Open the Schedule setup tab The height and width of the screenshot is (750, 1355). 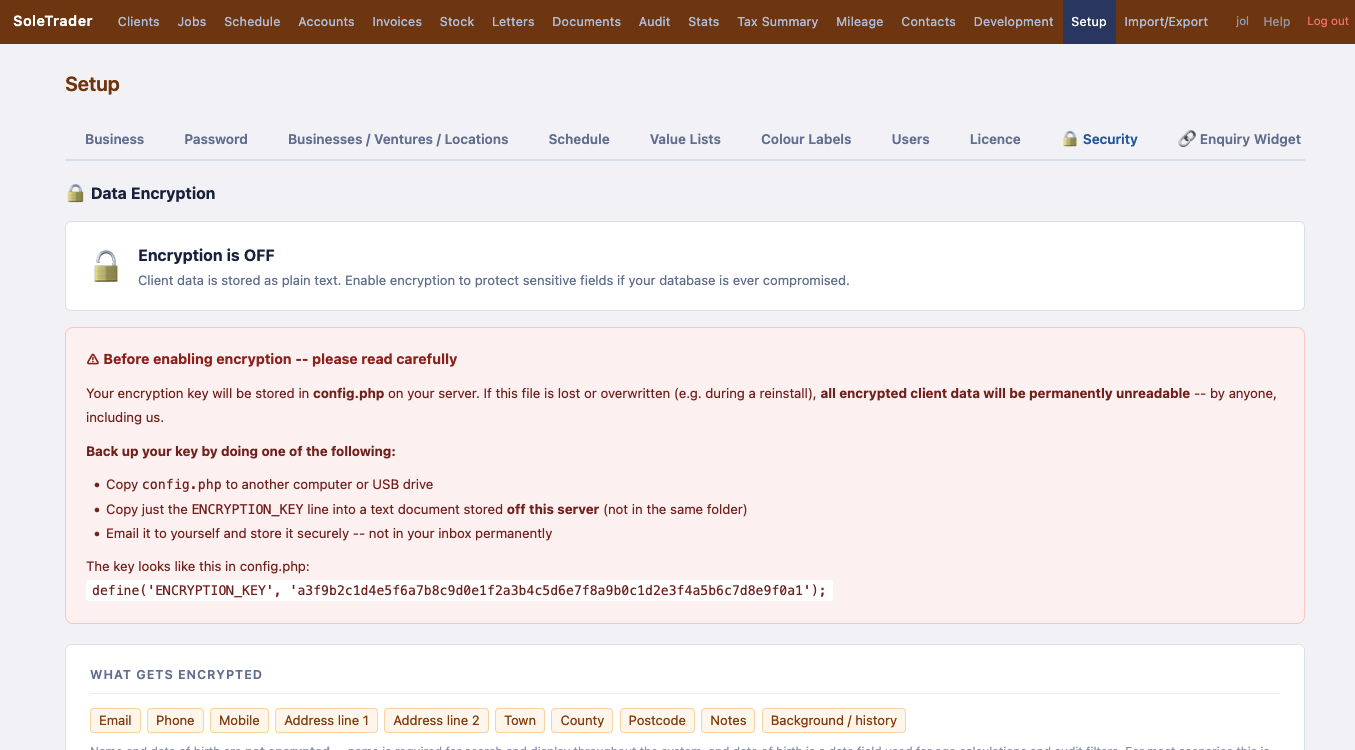[x=579, y=139]
